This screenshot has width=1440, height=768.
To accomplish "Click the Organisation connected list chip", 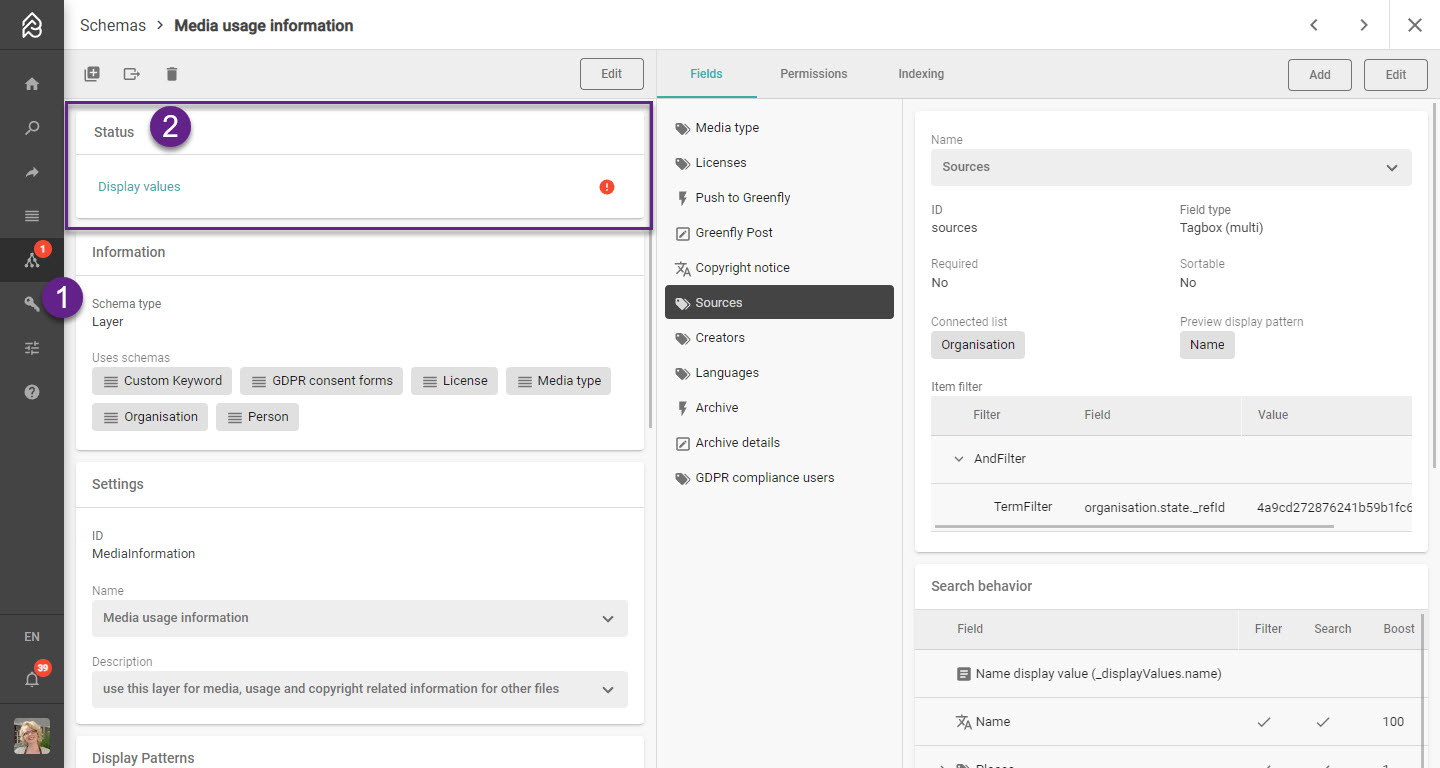I will pyautogui.click(x=978, y=345).
